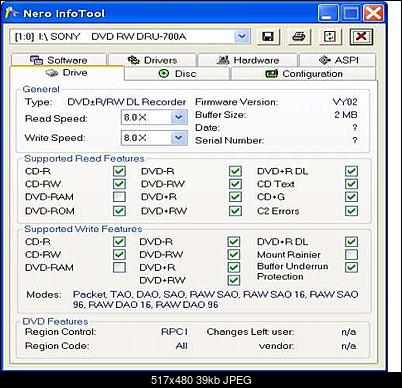Screen dimensions: 402x388
Task: Click the Changes Left user n/a value
Action: tap(349, 332)
